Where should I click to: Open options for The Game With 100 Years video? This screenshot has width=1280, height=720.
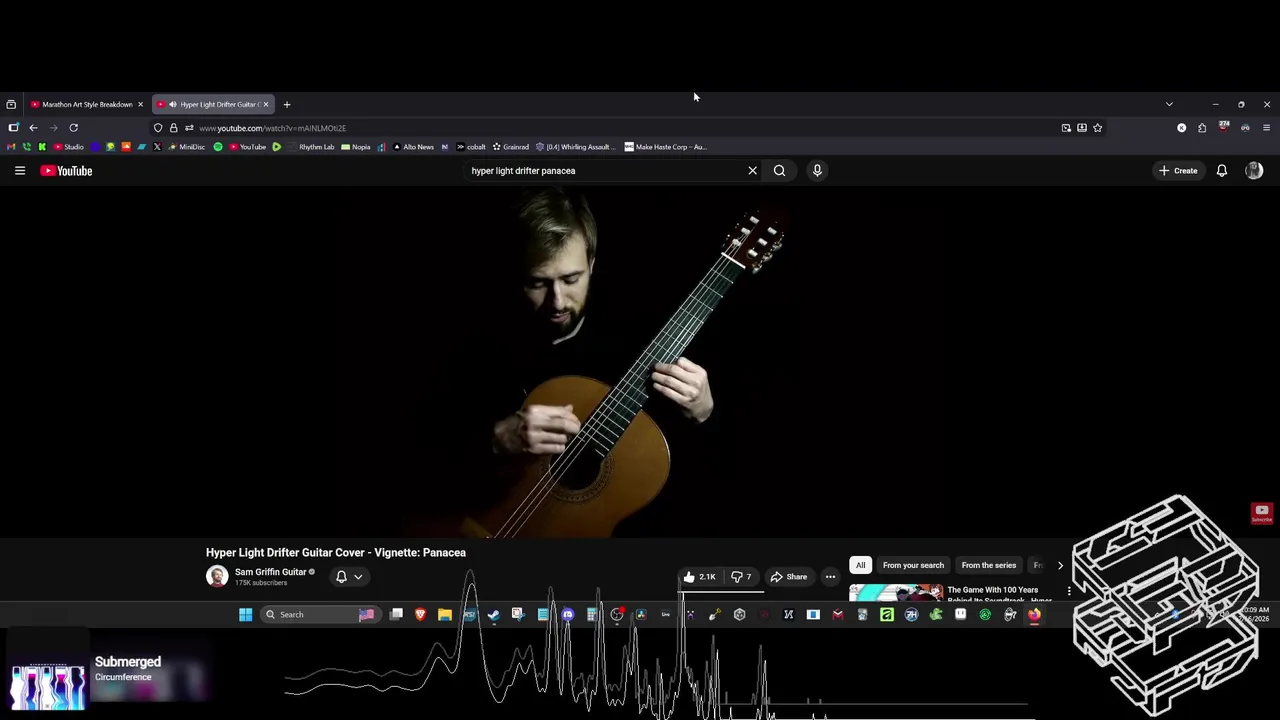coord(1069,591)
